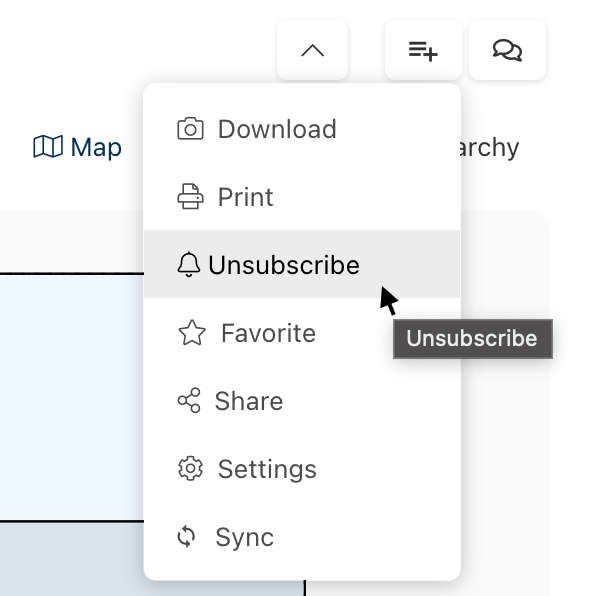602x596 pixels.
Task: Toggle Unsubscribe notification entry
Action: point(284,265)
